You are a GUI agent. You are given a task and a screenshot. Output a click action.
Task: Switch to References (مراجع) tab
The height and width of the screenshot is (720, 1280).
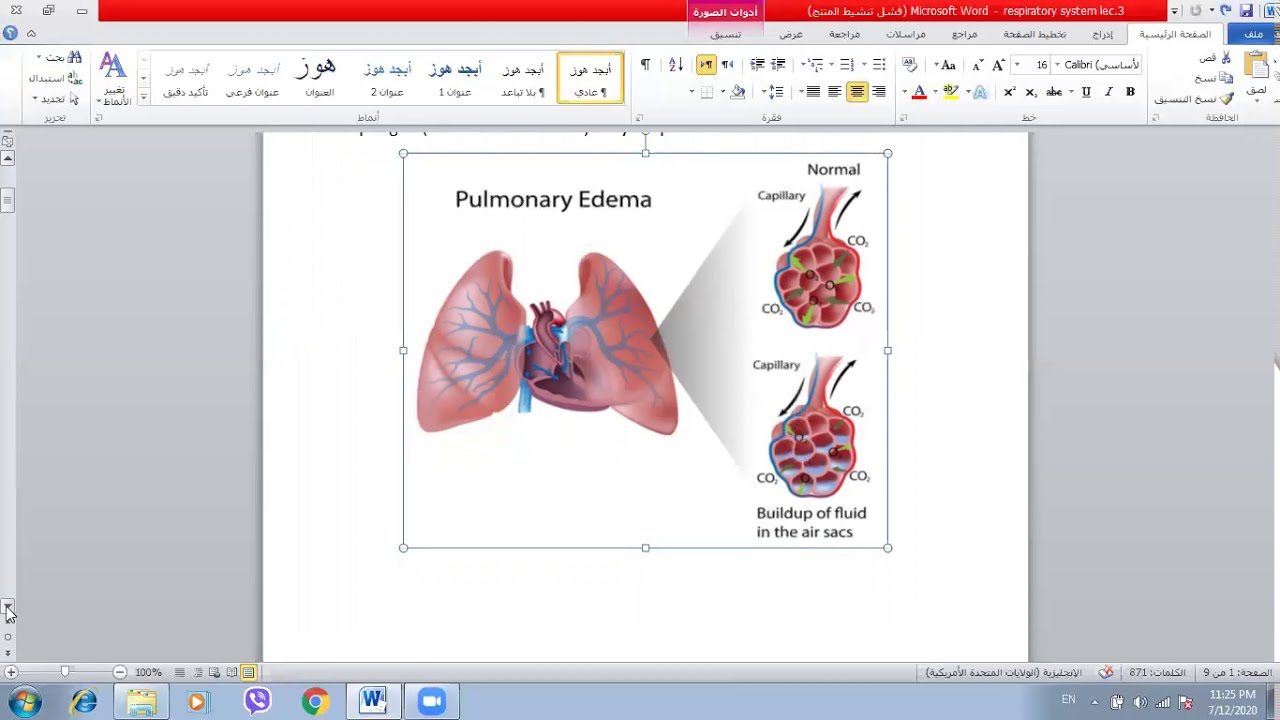tap(965, 34)
